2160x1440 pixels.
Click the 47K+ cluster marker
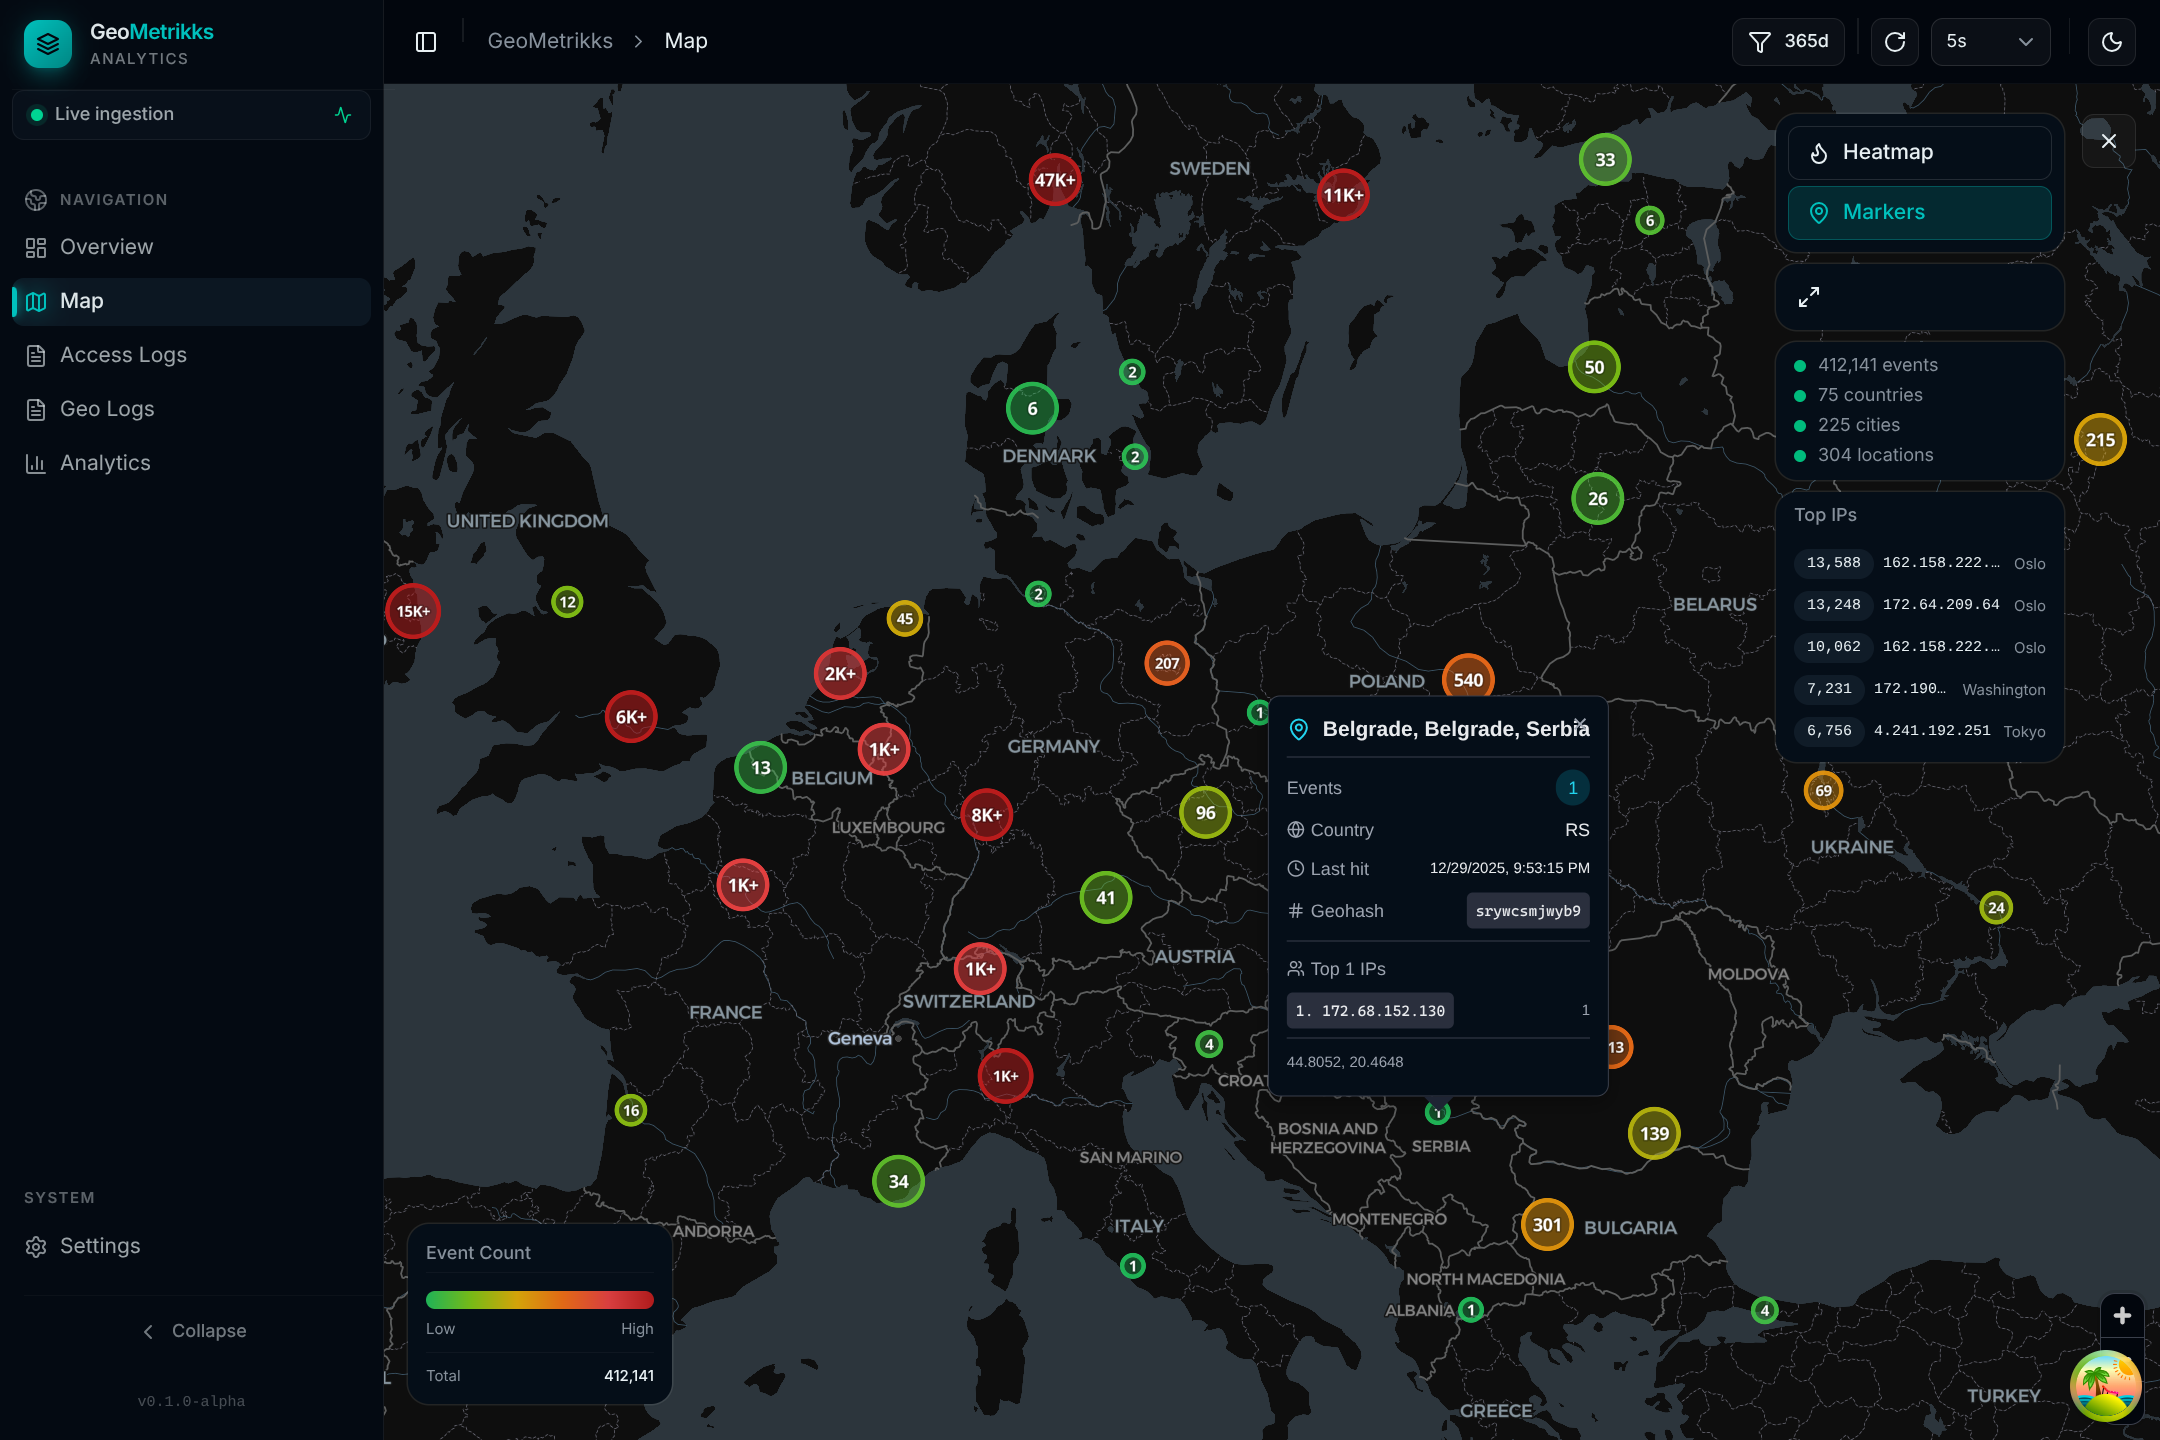point(1054,180)
